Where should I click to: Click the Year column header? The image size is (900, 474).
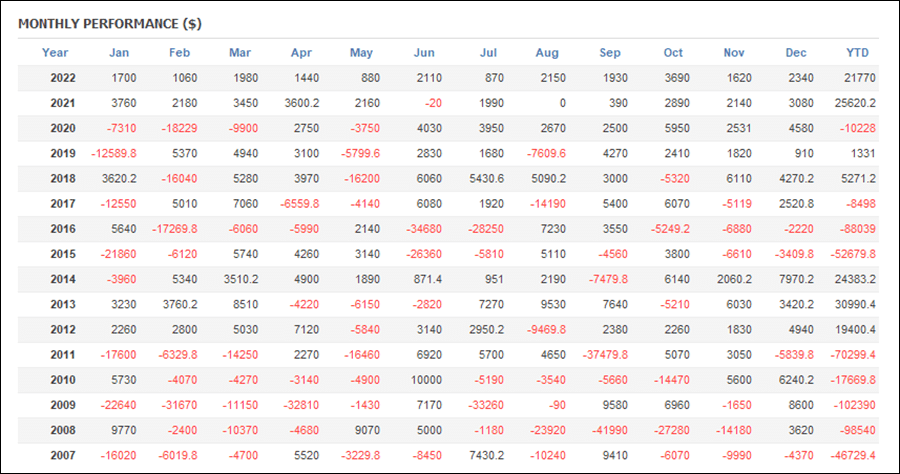(55, 53)
